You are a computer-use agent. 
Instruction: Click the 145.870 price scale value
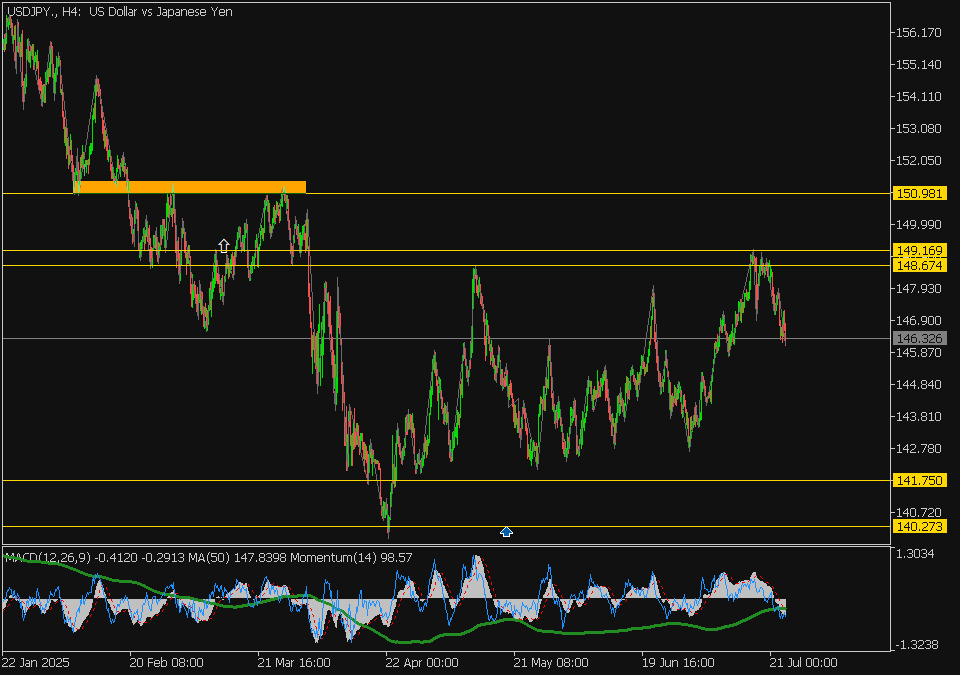918,353
